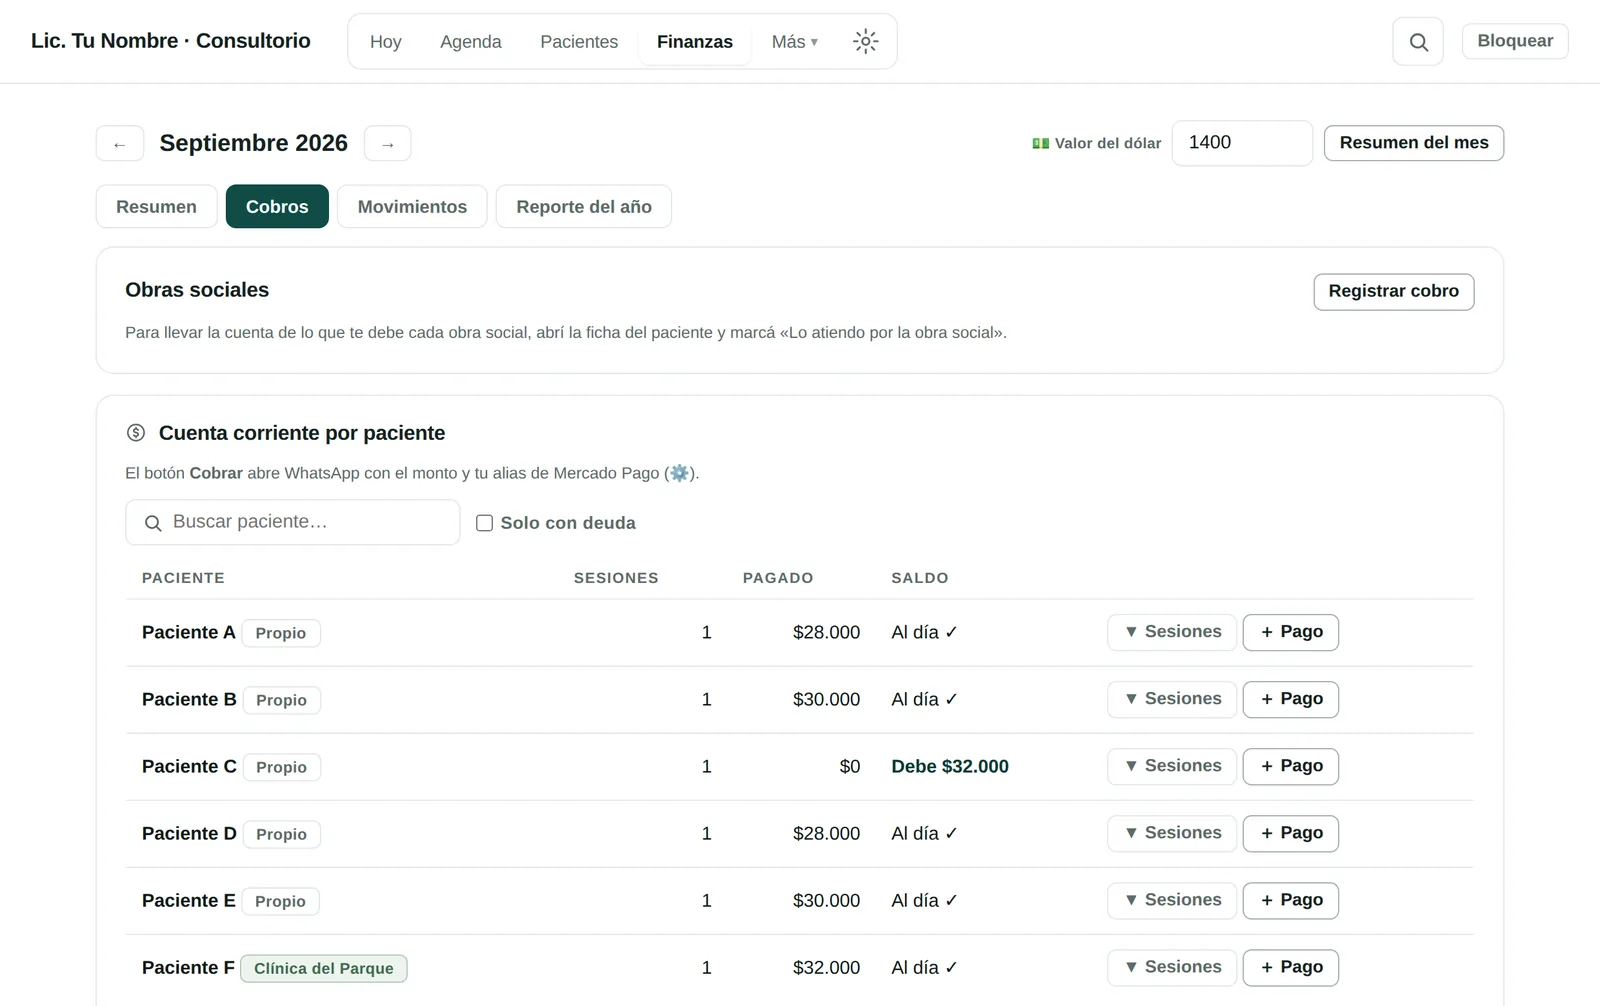The height and width of the screenshot is (1006, 1600).
Task: Focus the Valor del dólar input field
Action: tap(1242, 143)
